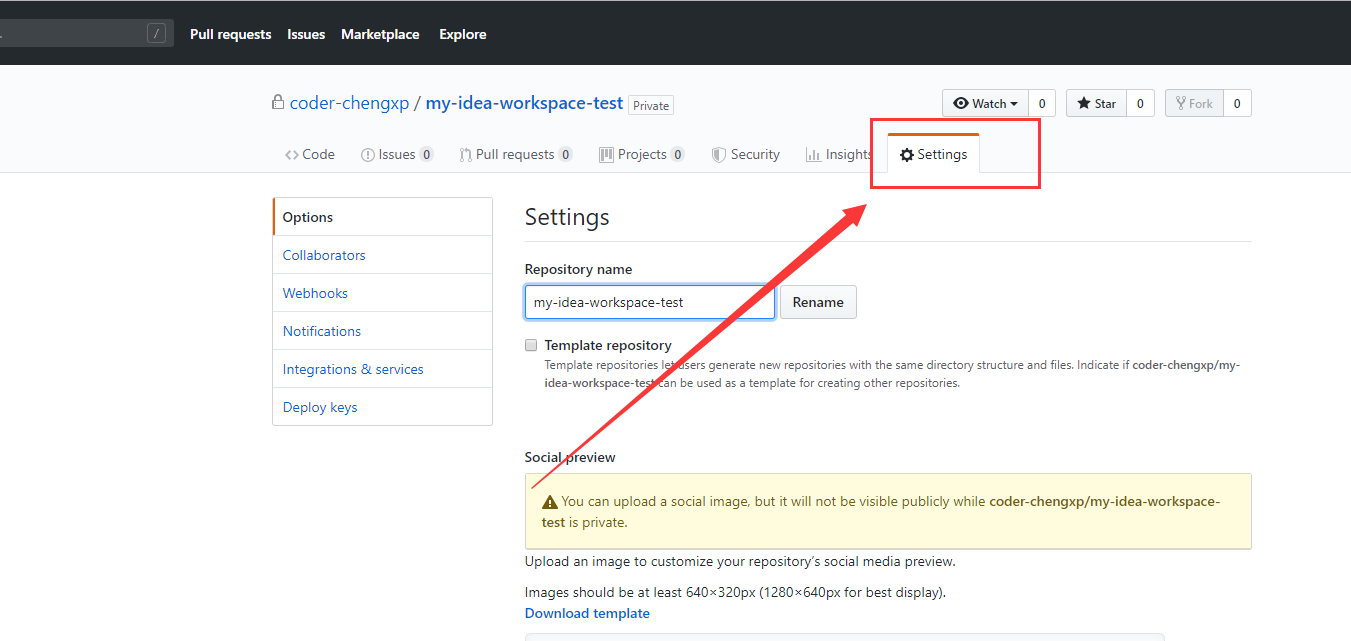
Task: Click Pull requests in top navigation
Action: [x=230, y=34]
